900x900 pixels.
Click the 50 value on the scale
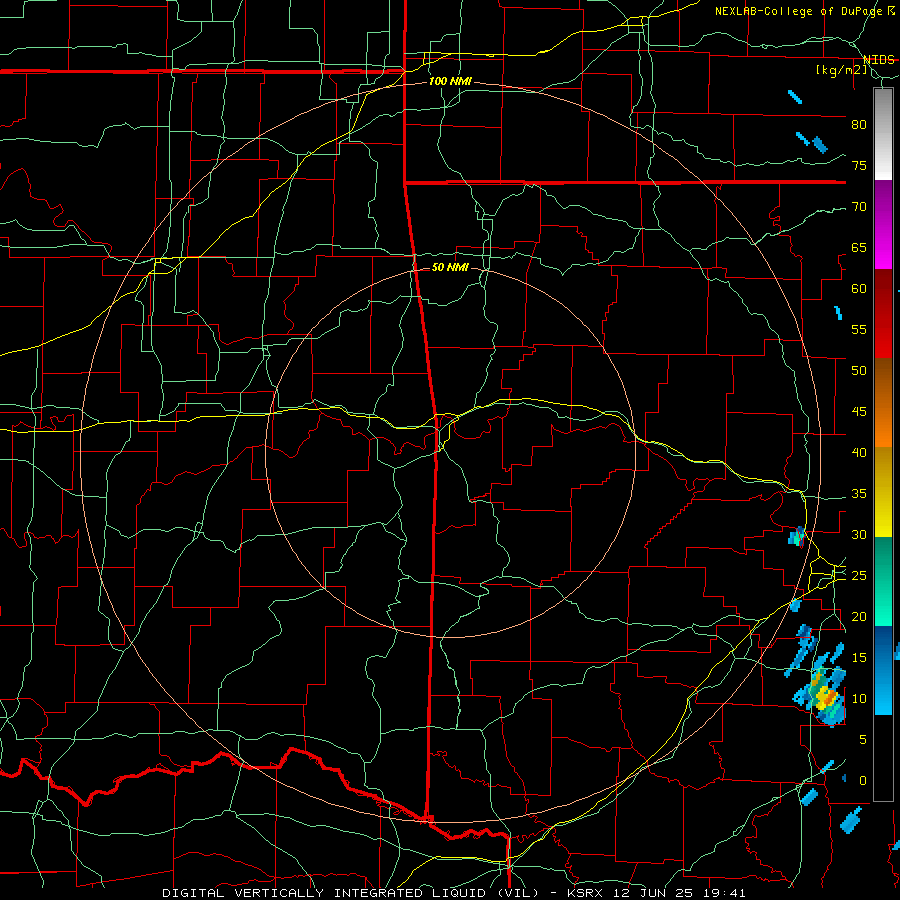pos(859,370)
